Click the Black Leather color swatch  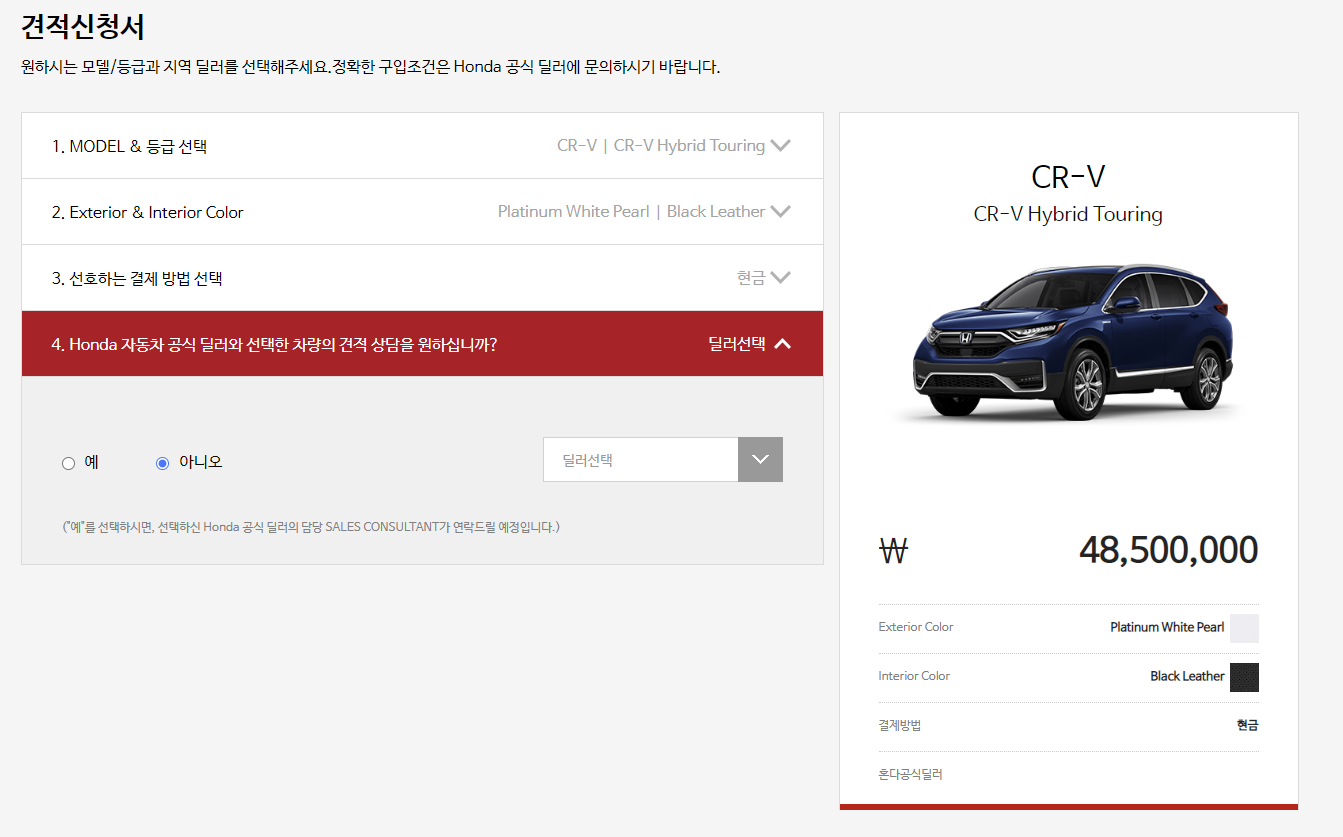tap(1244, 677)
